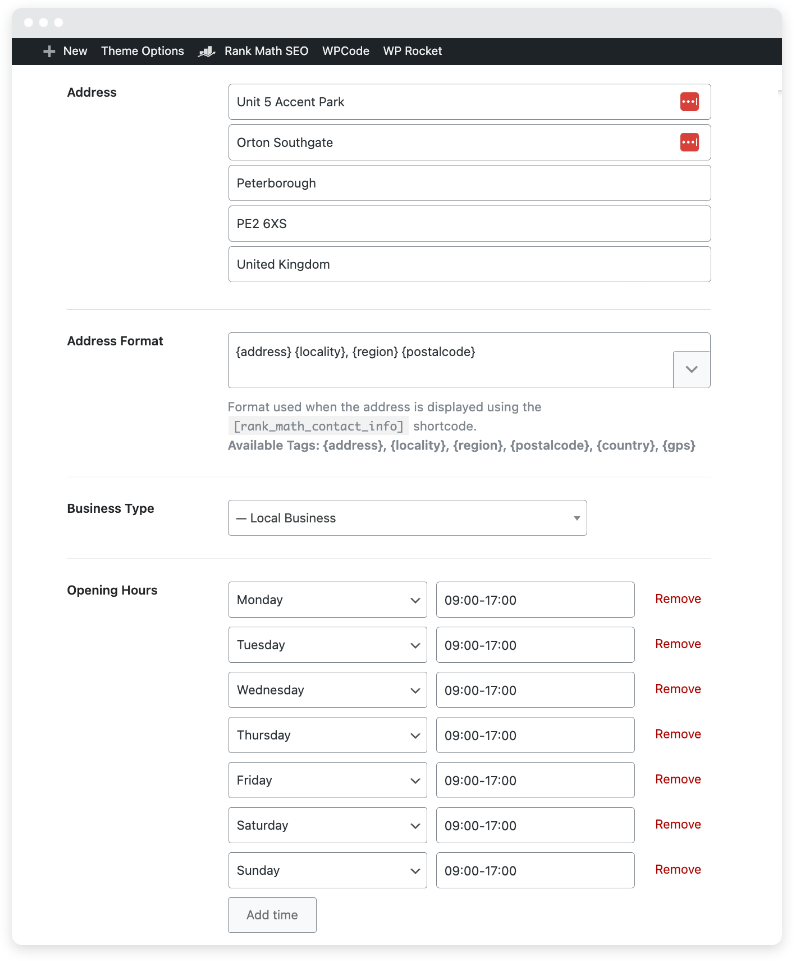Open the Sunday day dropdown
Image resolution: width=794 pixels, height=961 pixels.
tap(327, 870)
